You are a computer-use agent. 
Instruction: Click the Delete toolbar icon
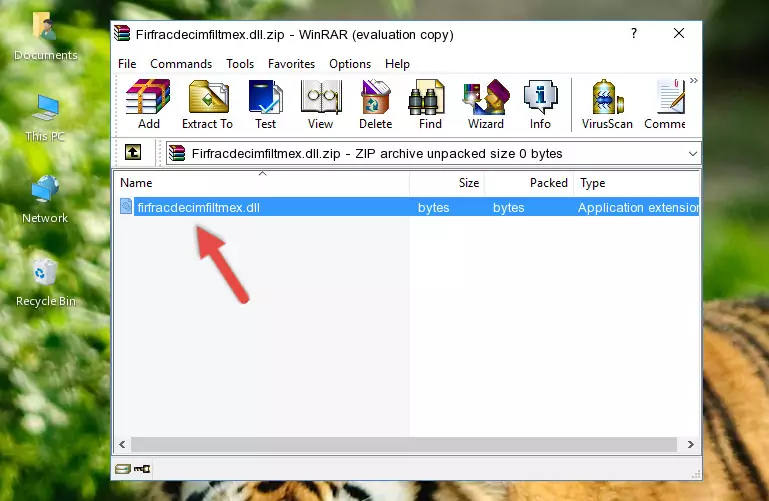[375, 104]
